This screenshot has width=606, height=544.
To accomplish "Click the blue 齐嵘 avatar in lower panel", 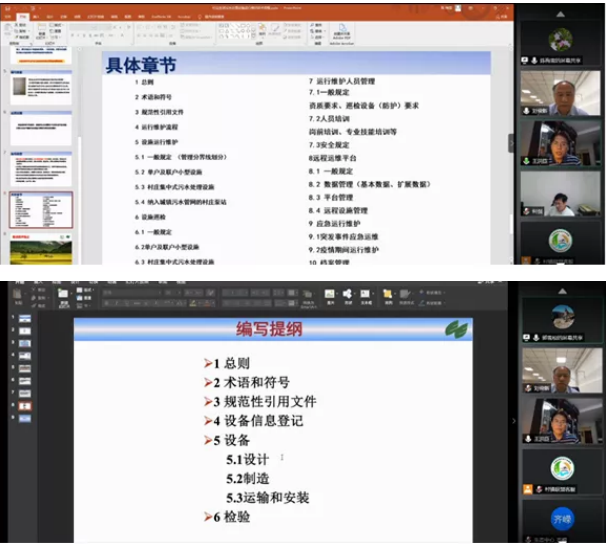I will (x=562, y=518).
